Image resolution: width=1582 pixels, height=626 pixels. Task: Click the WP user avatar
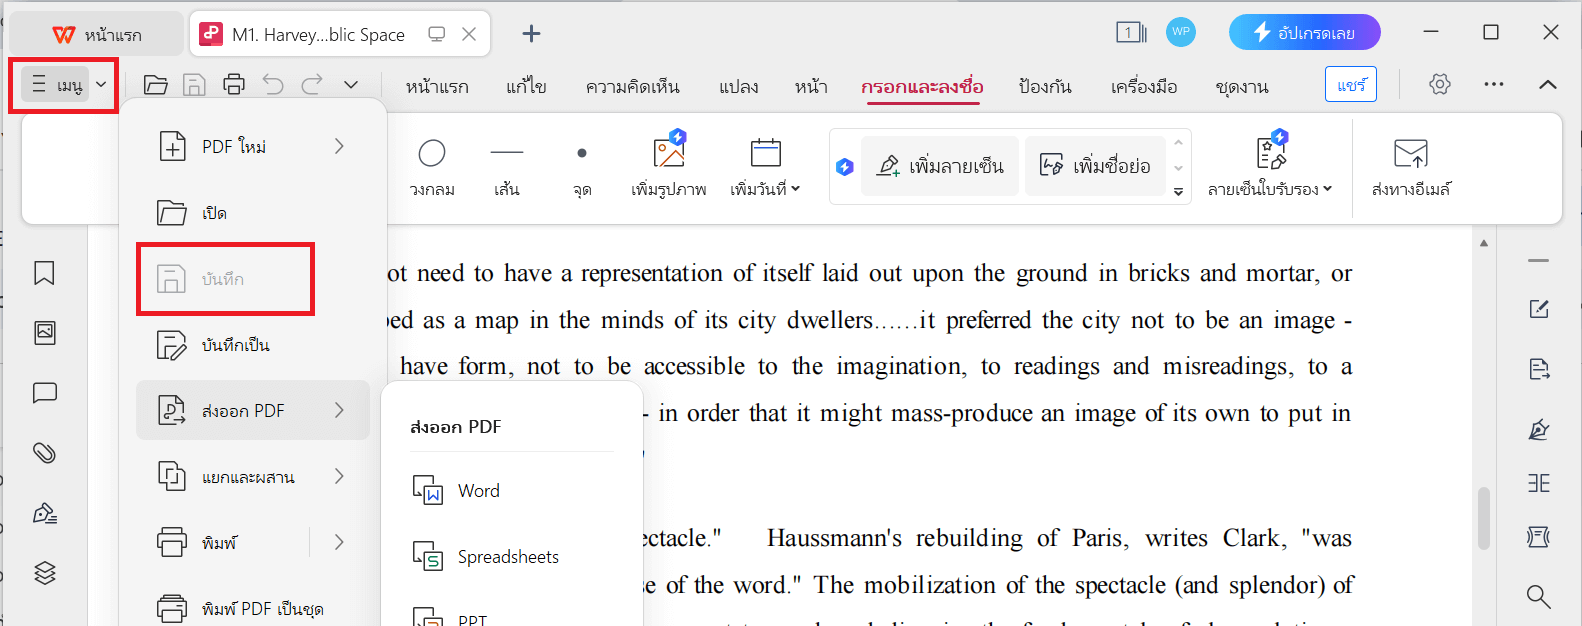point(1181,31)
